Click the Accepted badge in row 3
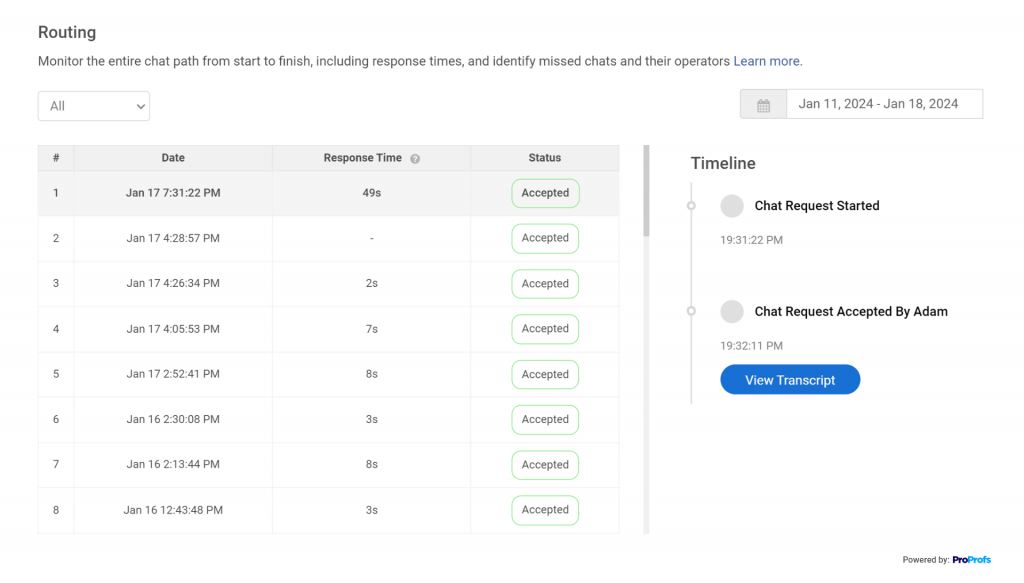Viewport: 1024px width, 583px height. pyautogui.click(x=545, y=283)
